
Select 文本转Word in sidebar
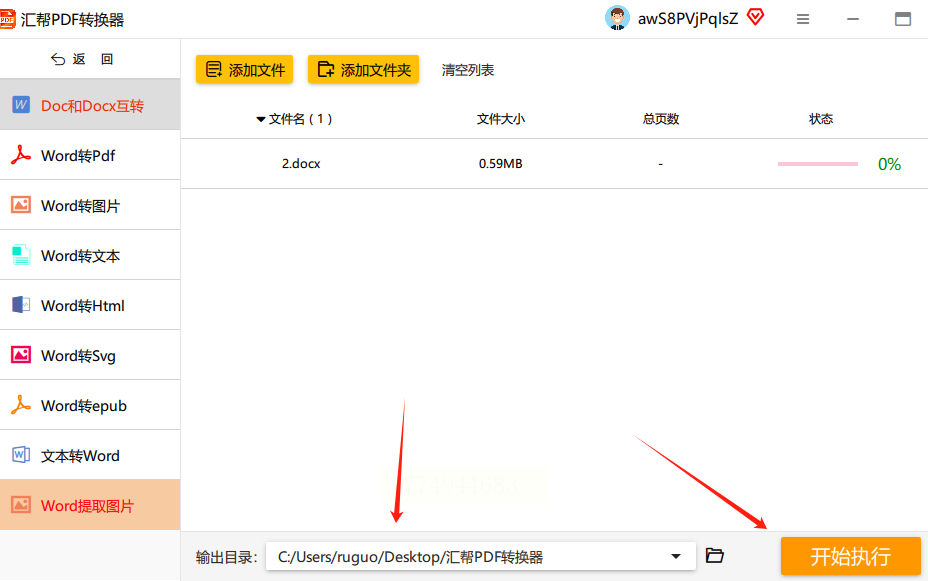[90, 455]
